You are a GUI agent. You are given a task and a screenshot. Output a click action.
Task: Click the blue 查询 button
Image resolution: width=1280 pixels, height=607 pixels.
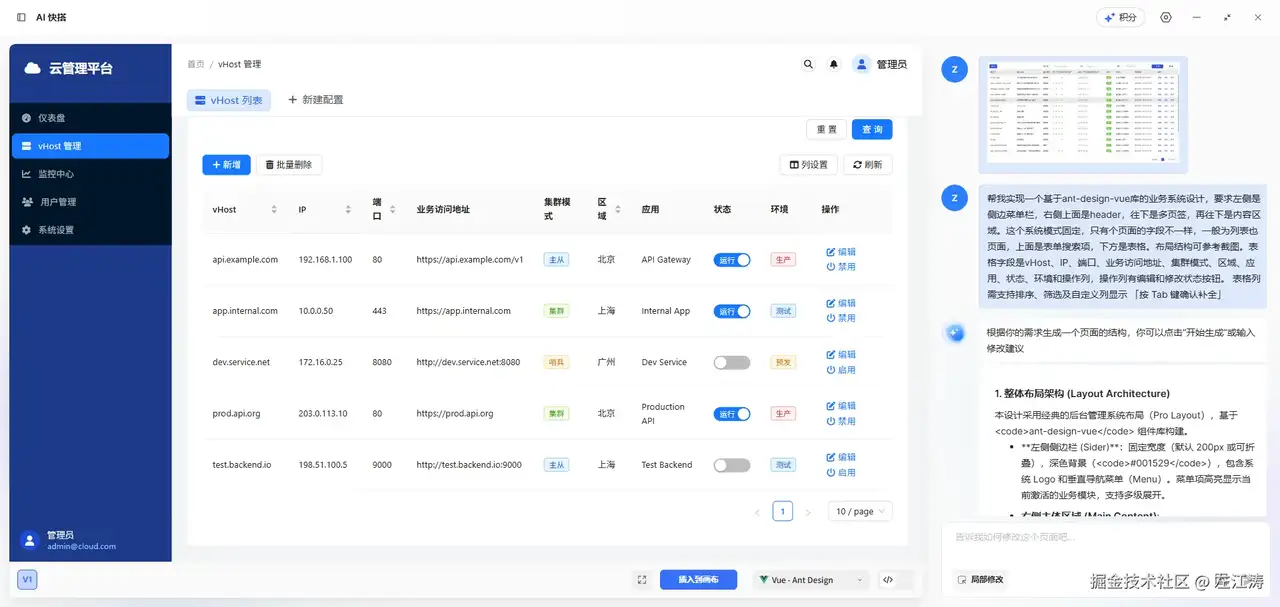tap(872, 129)
